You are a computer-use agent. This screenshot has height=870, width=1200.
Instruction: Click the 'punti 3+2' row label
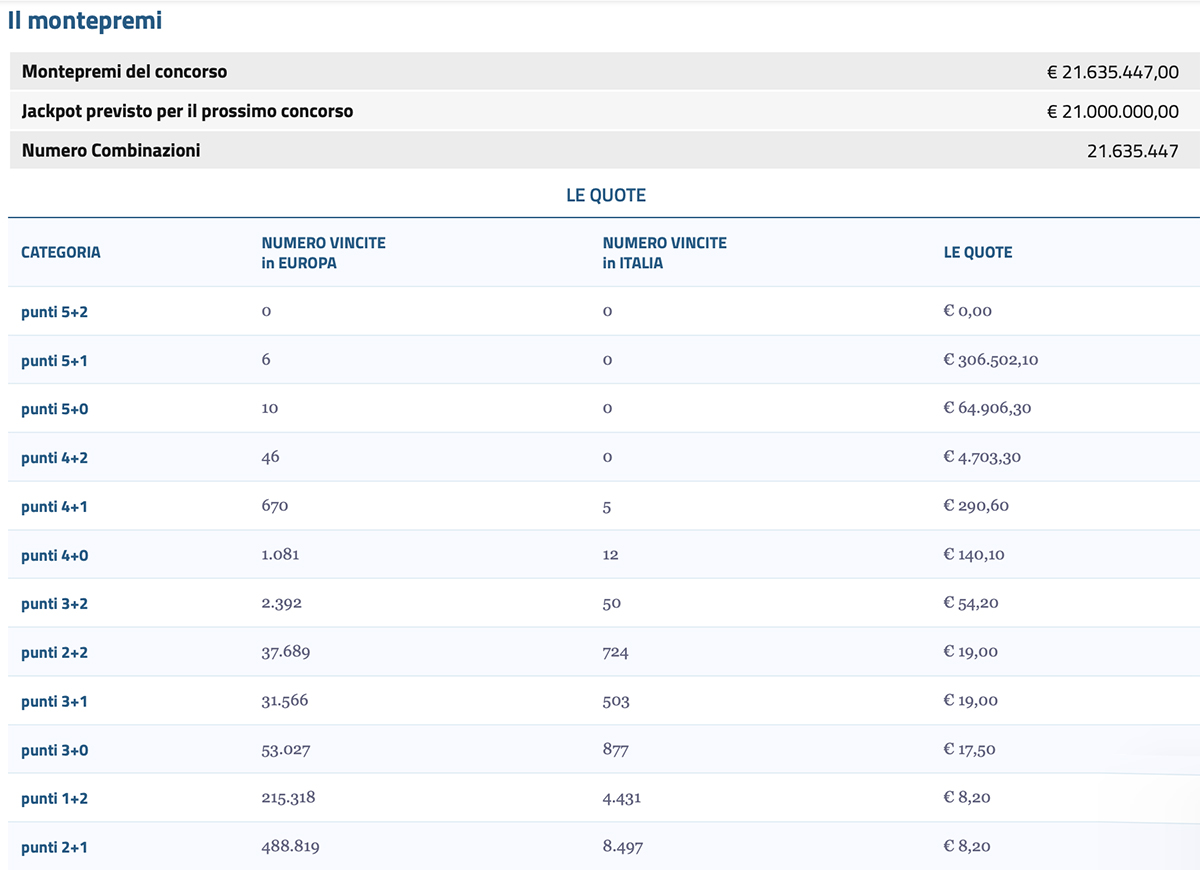[x=54, y=604]
